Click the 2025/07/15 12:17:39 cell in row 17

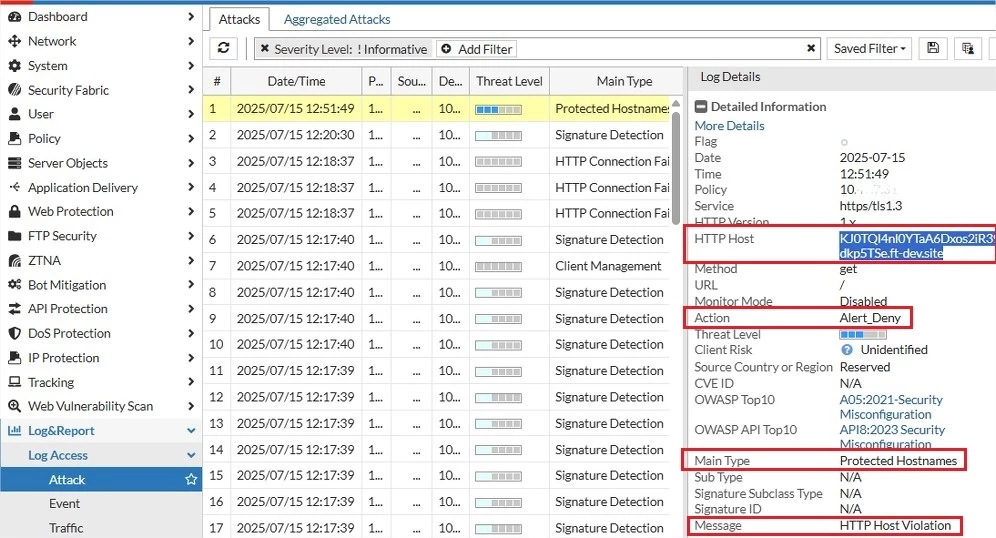coord(295,528)
